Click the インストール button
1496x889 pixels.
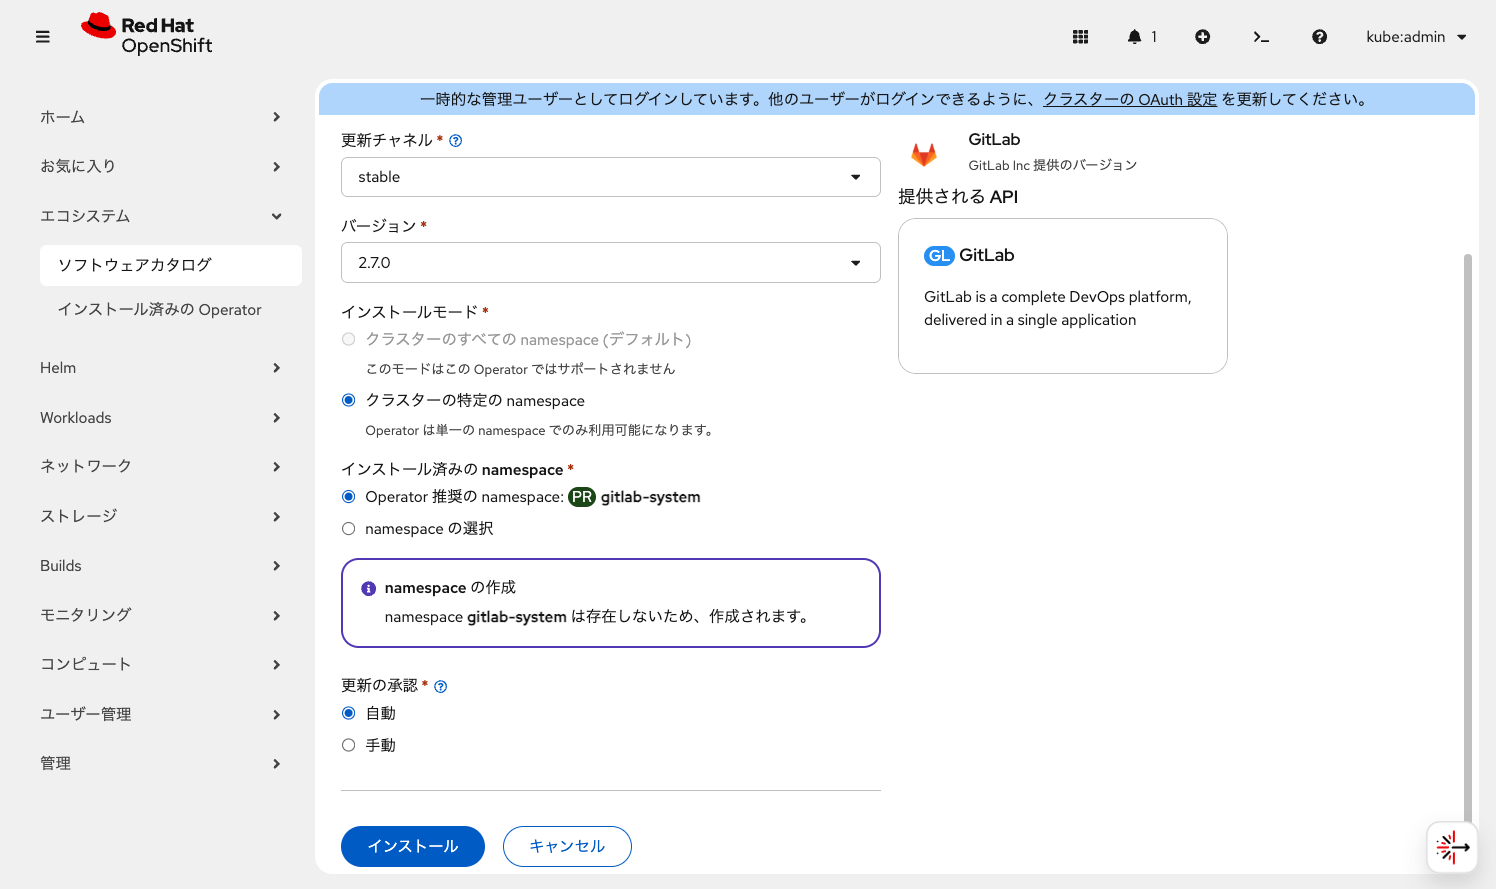click(412, 846)
